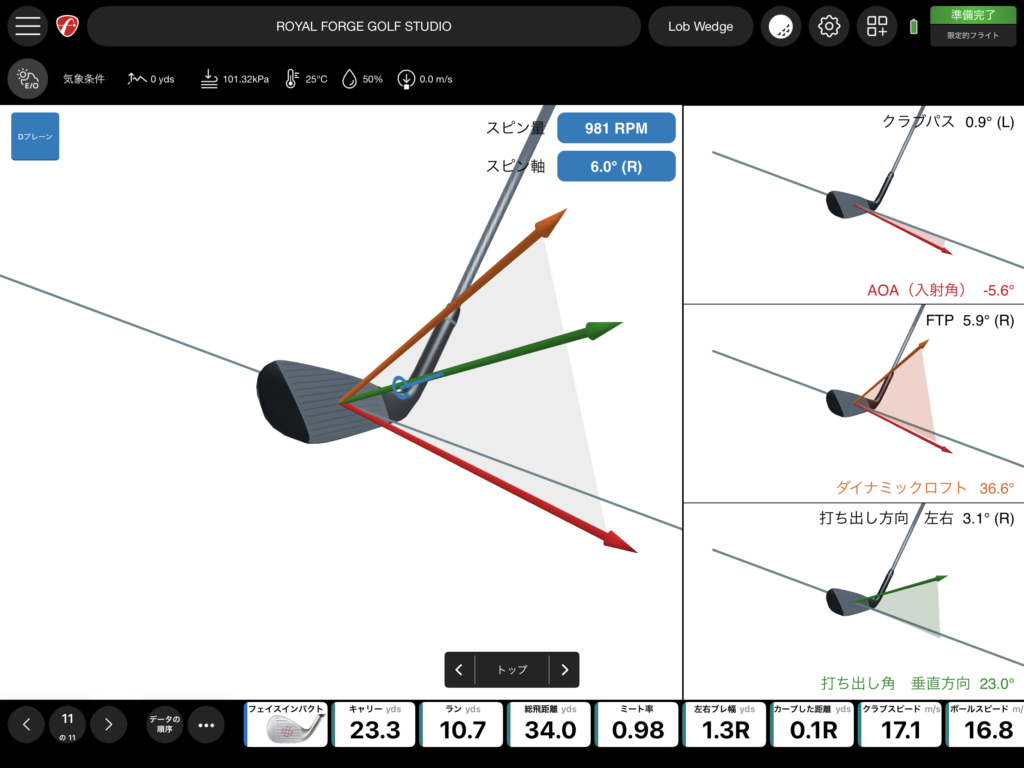This screenshot has width=1024, height=768.
Task: Open the データの順序 data order menu
Action: point(164,725)
